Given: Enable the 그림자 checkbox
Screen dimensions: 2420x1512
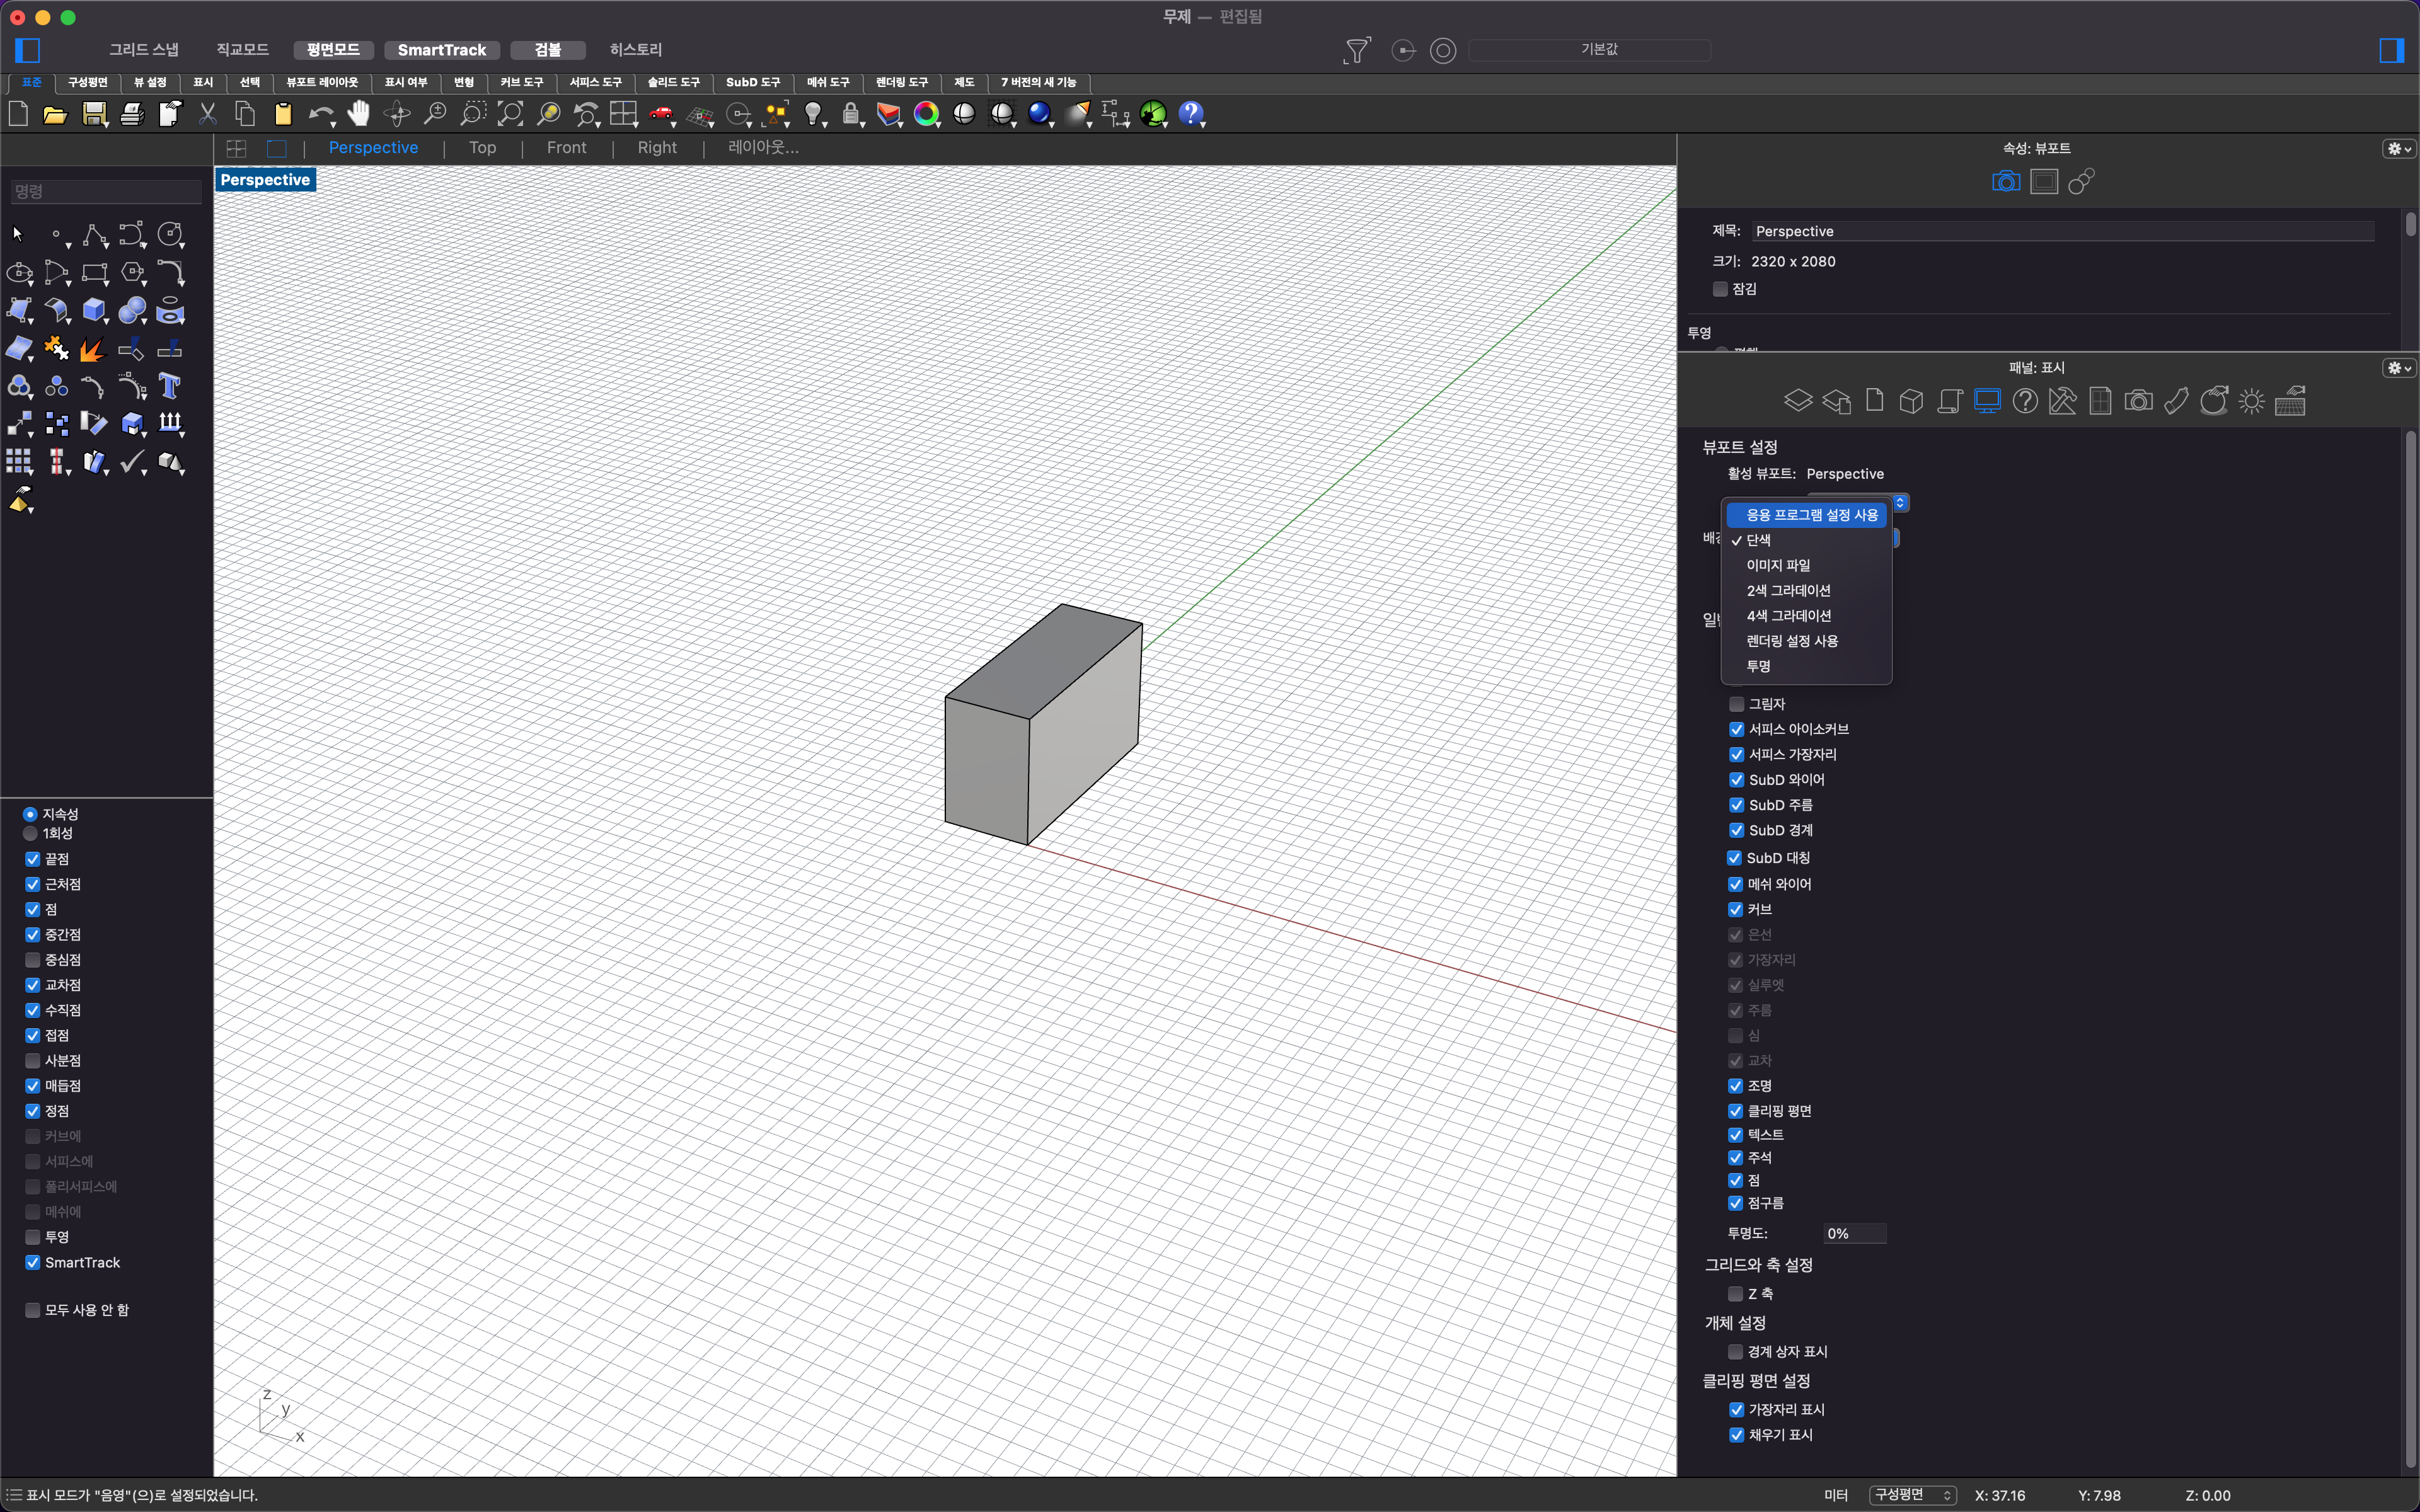Looking at the screenshot, I should click(1737, 704).
